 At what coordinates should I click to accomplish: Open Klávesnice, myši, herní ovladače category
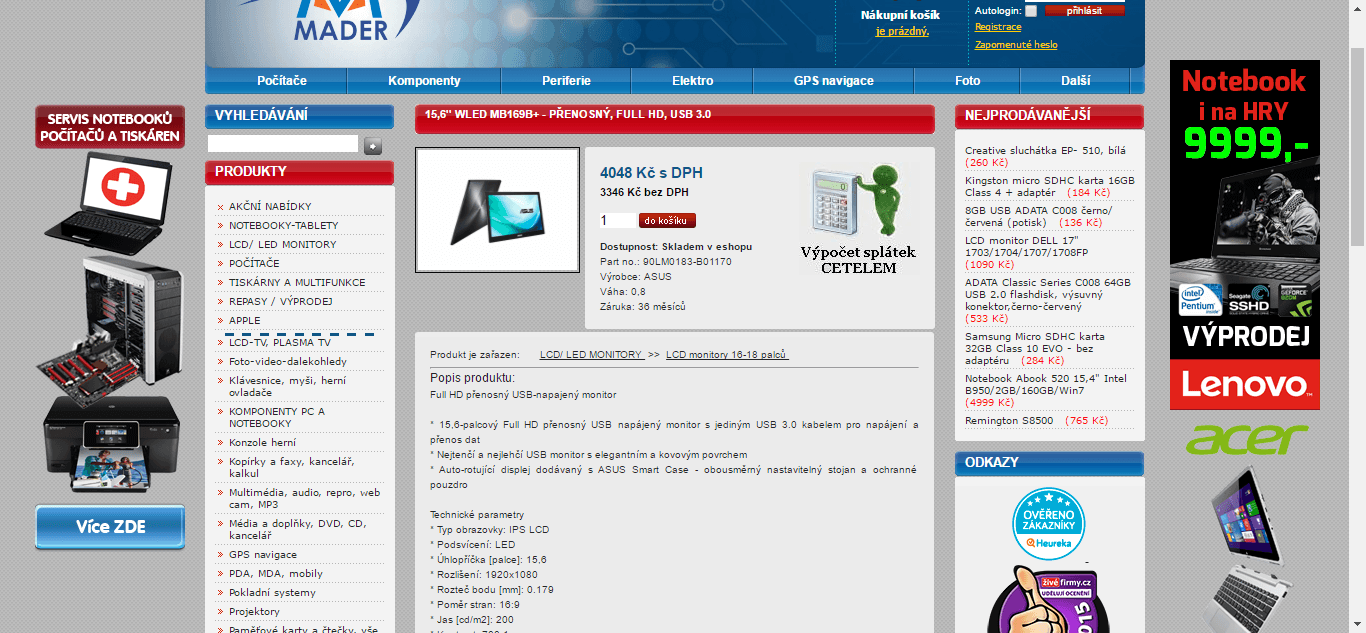[x=288, y=387]
